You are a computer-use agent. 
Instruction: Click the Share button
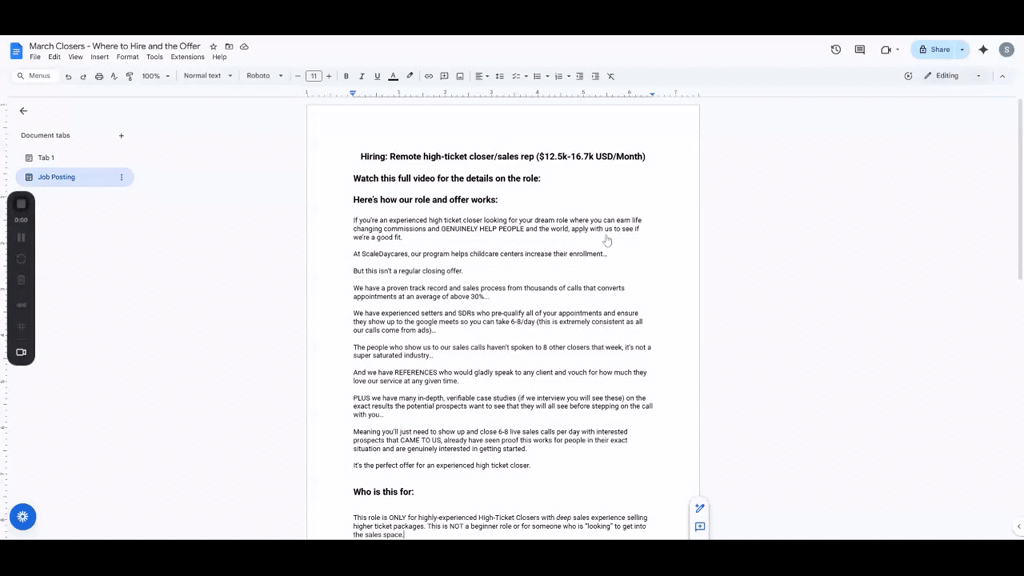934,50
